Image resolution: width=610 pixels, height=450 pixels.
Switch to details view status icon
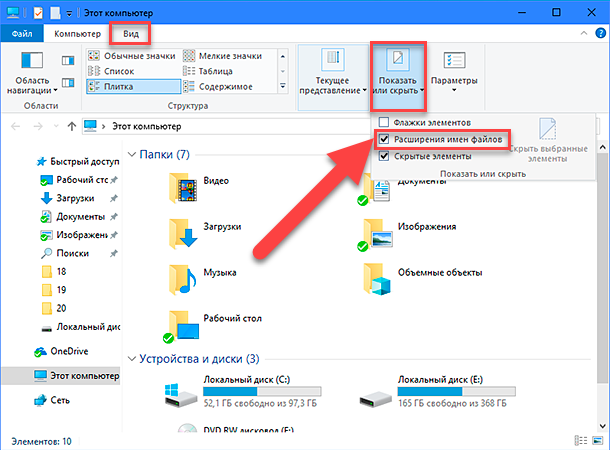(581, 441)
